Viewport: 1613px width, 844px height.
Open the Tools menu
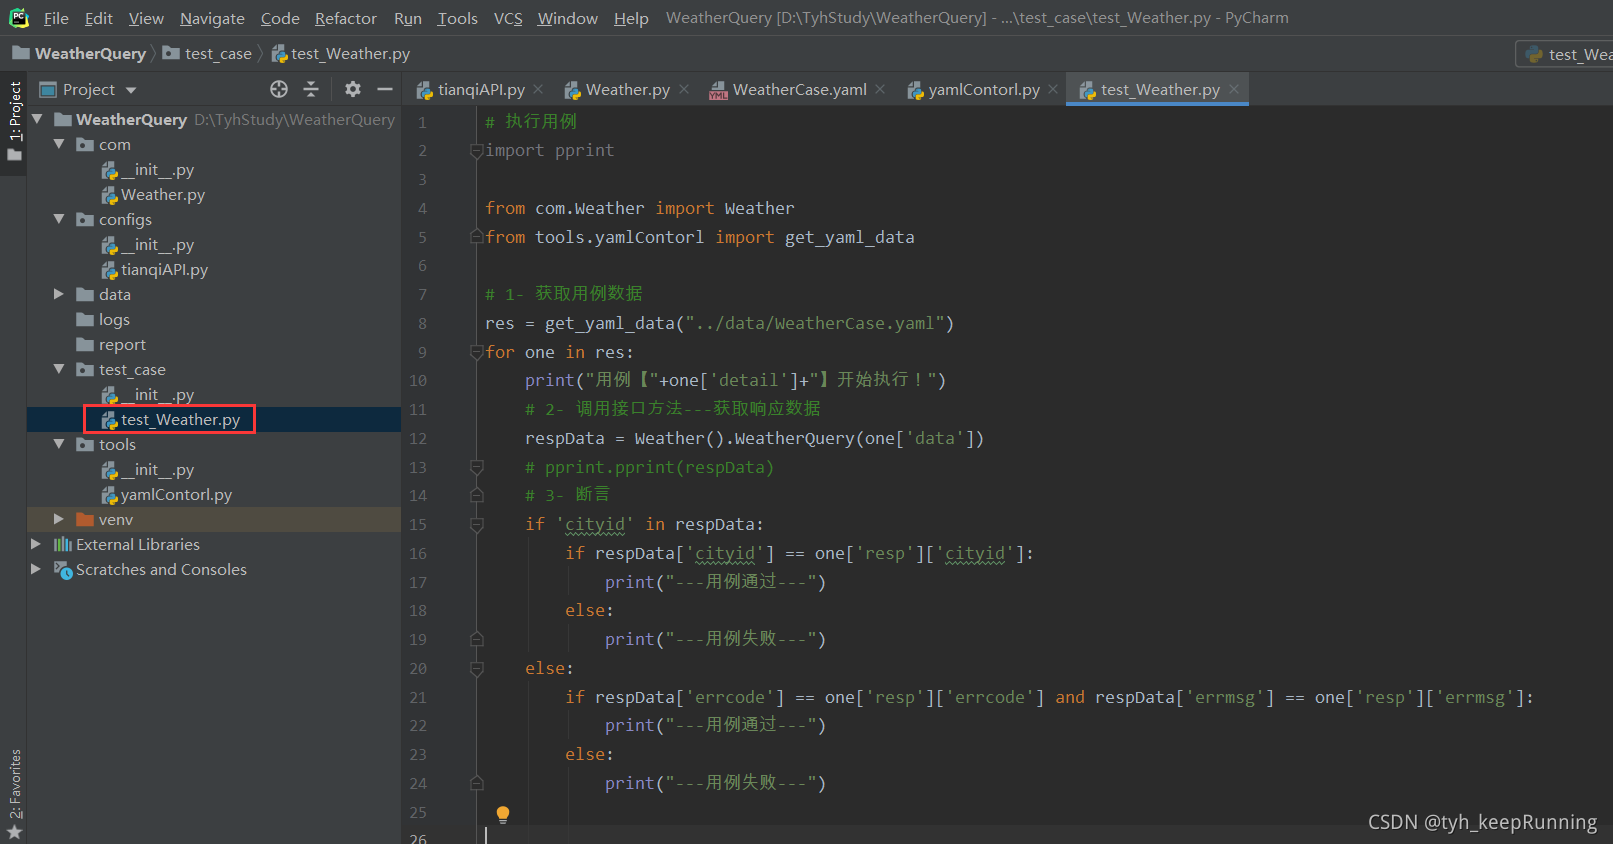(458, 18)
